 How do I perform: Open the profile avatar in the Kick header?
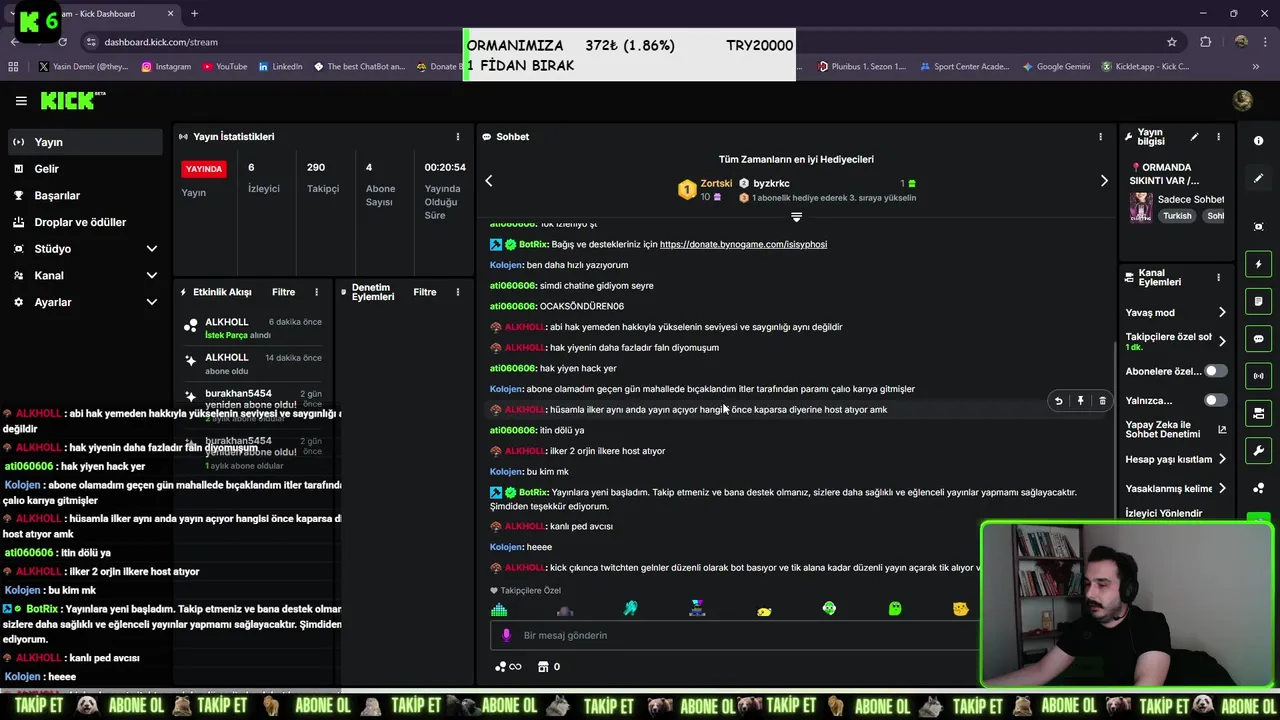[x=1243, y=100]
